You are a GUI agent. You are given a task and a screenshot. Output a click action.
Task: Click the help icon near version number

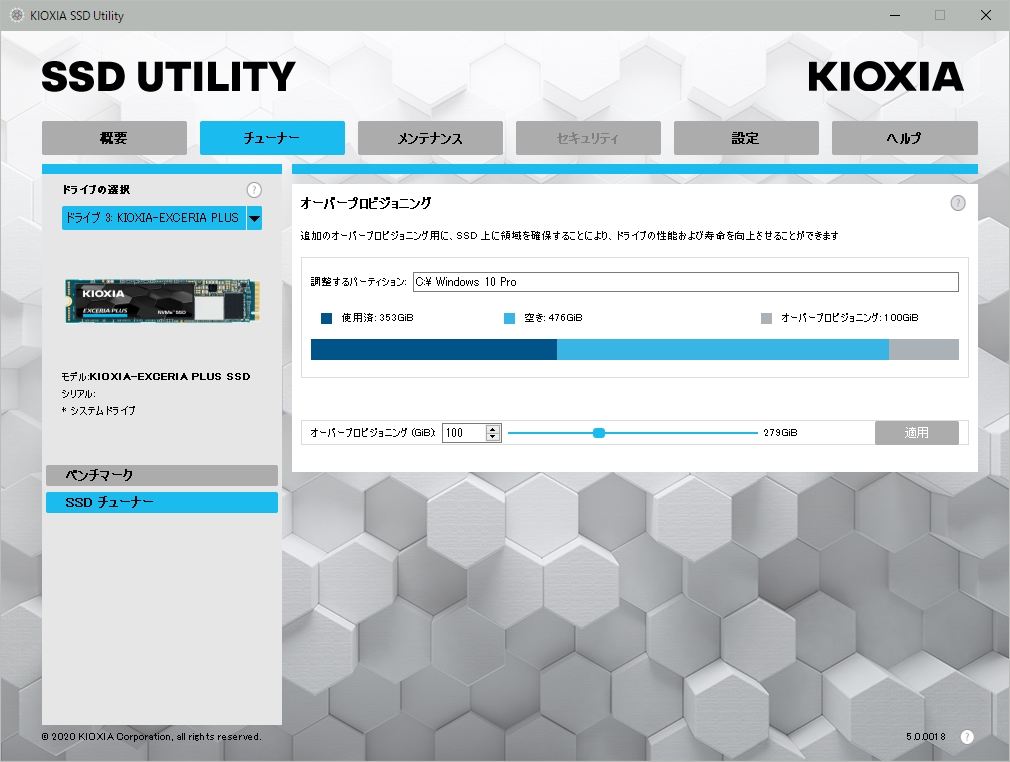[967, 737]
